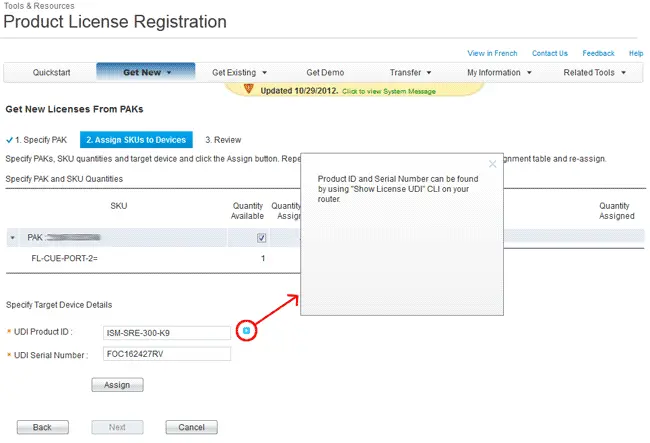Select step 3. Review
Screen dimensions: 650x443
click(223, 140)
